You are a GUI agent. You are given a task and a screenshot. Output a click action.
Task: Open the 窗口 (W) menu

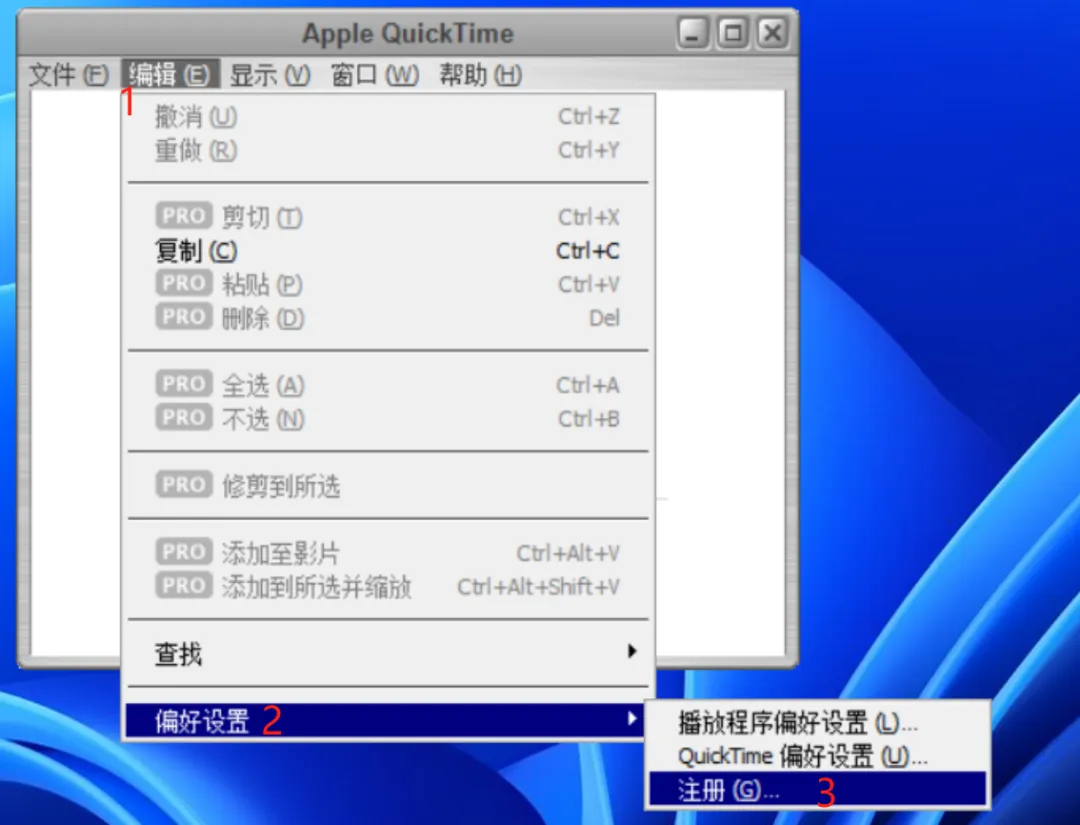pos(375,74)
